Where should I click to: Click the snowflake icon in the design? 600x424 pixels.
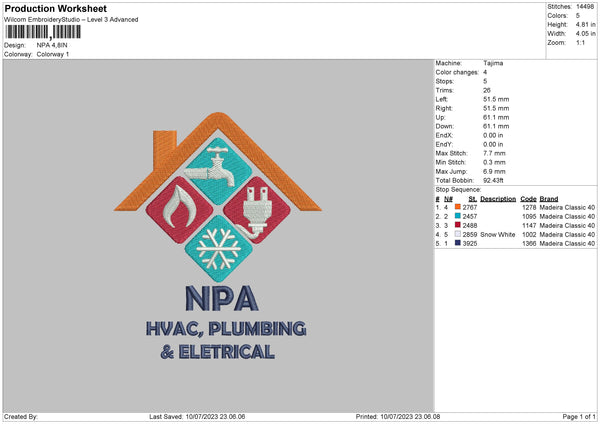point(218,249)
